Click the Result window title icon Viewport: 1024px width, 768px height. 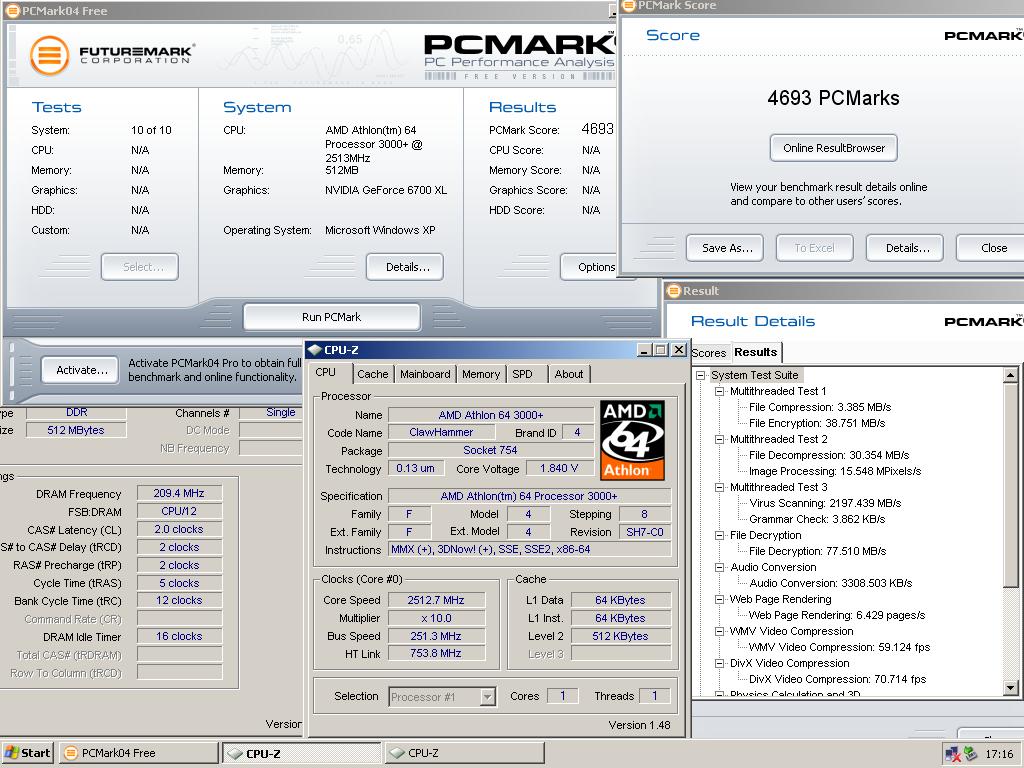click(673, 291)
